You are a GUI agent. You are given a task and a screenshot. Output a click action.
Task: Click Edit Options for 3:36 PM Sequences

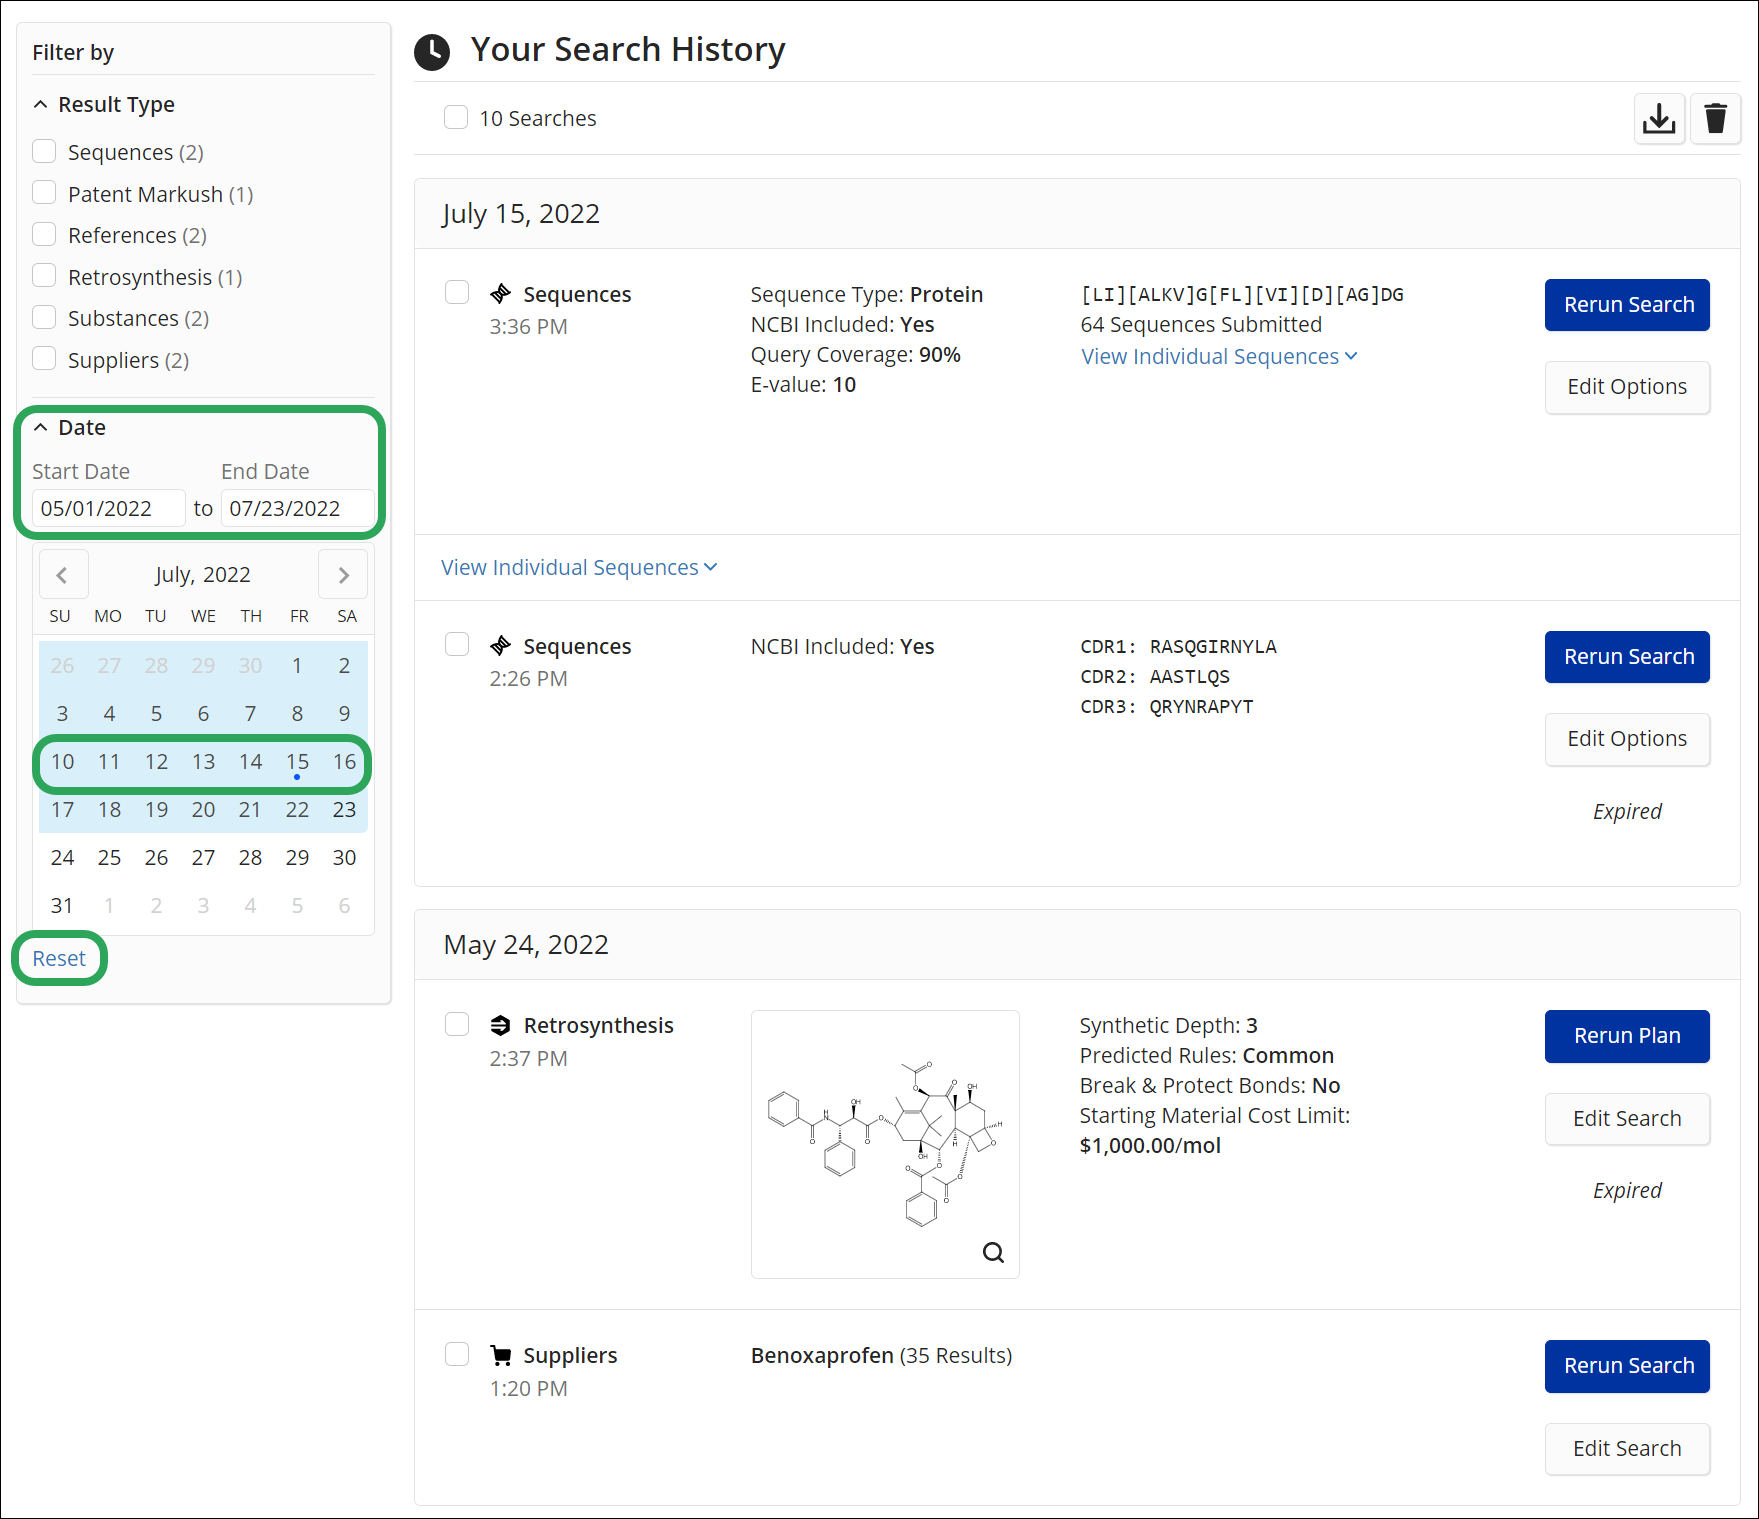point(1627,387)
